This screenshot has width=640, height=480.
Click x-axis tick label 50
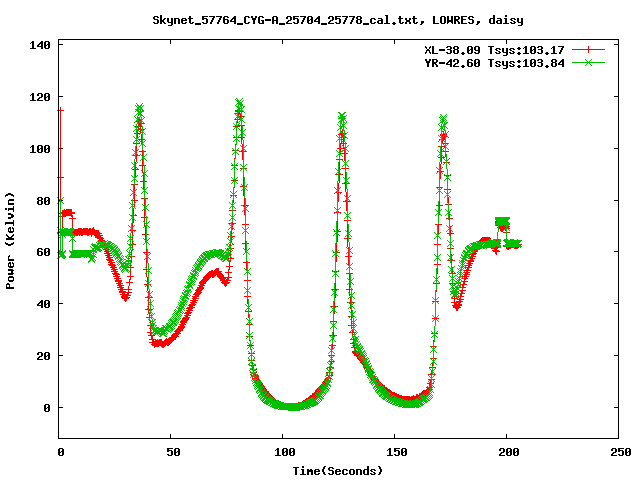pos(173,452)
